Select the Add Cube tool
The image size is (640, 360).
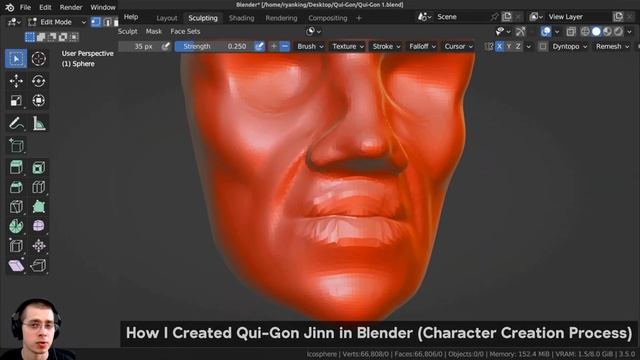pyautogui.click(x=16, y=145)
